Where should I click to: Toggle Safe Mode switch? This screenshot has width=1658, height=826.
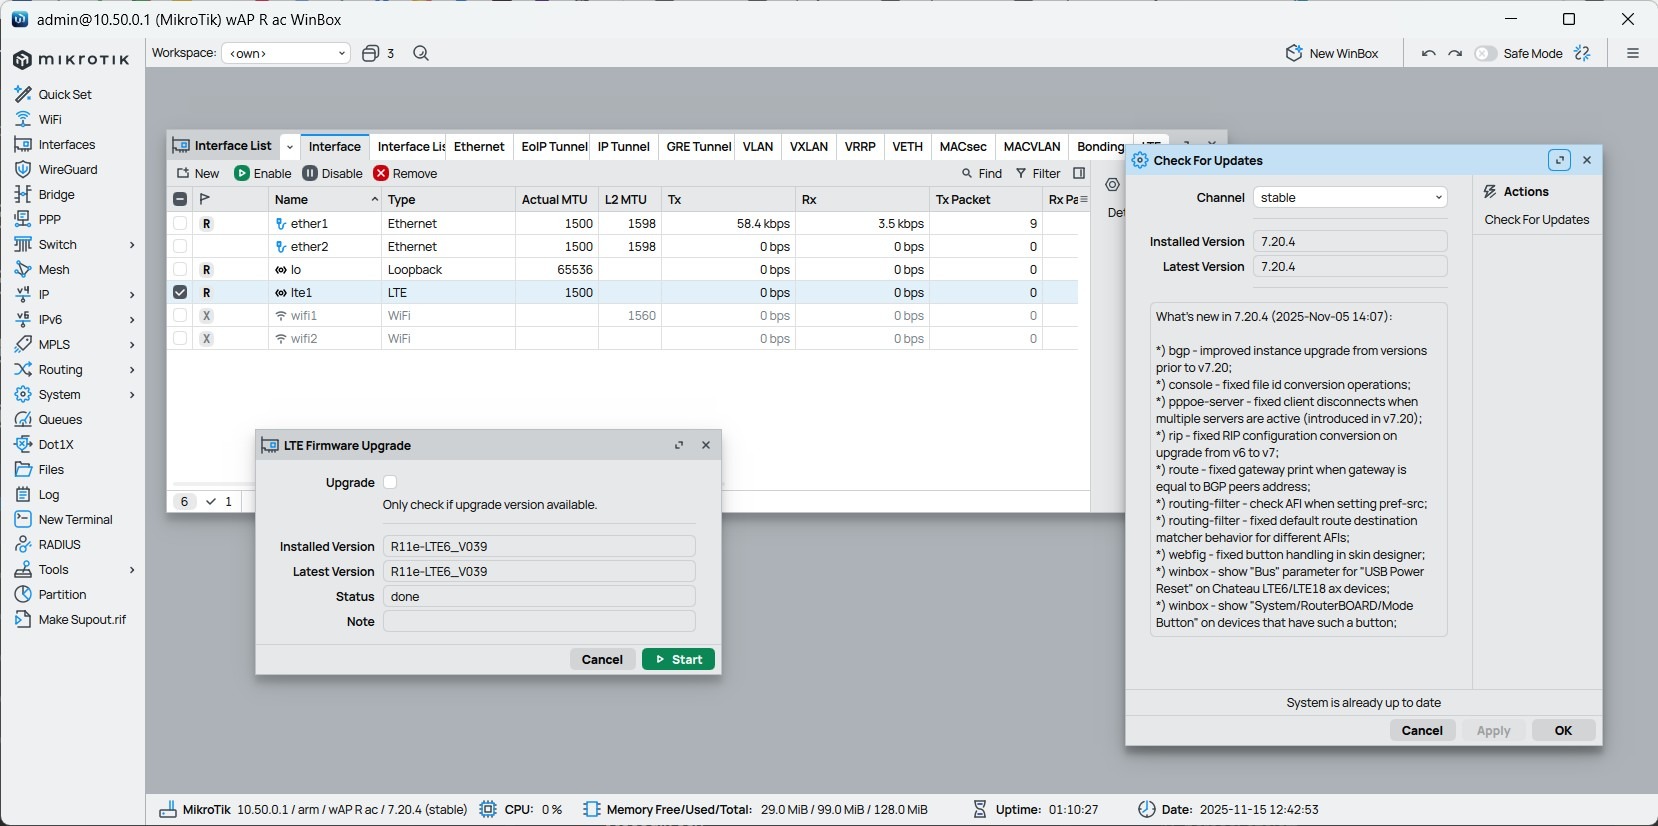click(1485, 53)
